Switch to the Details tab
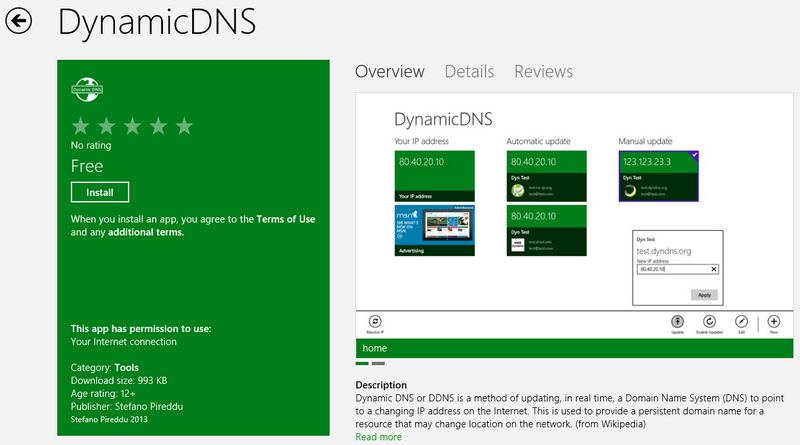The width and height of the screenshot is (800, 445). [x=469, y=71]
